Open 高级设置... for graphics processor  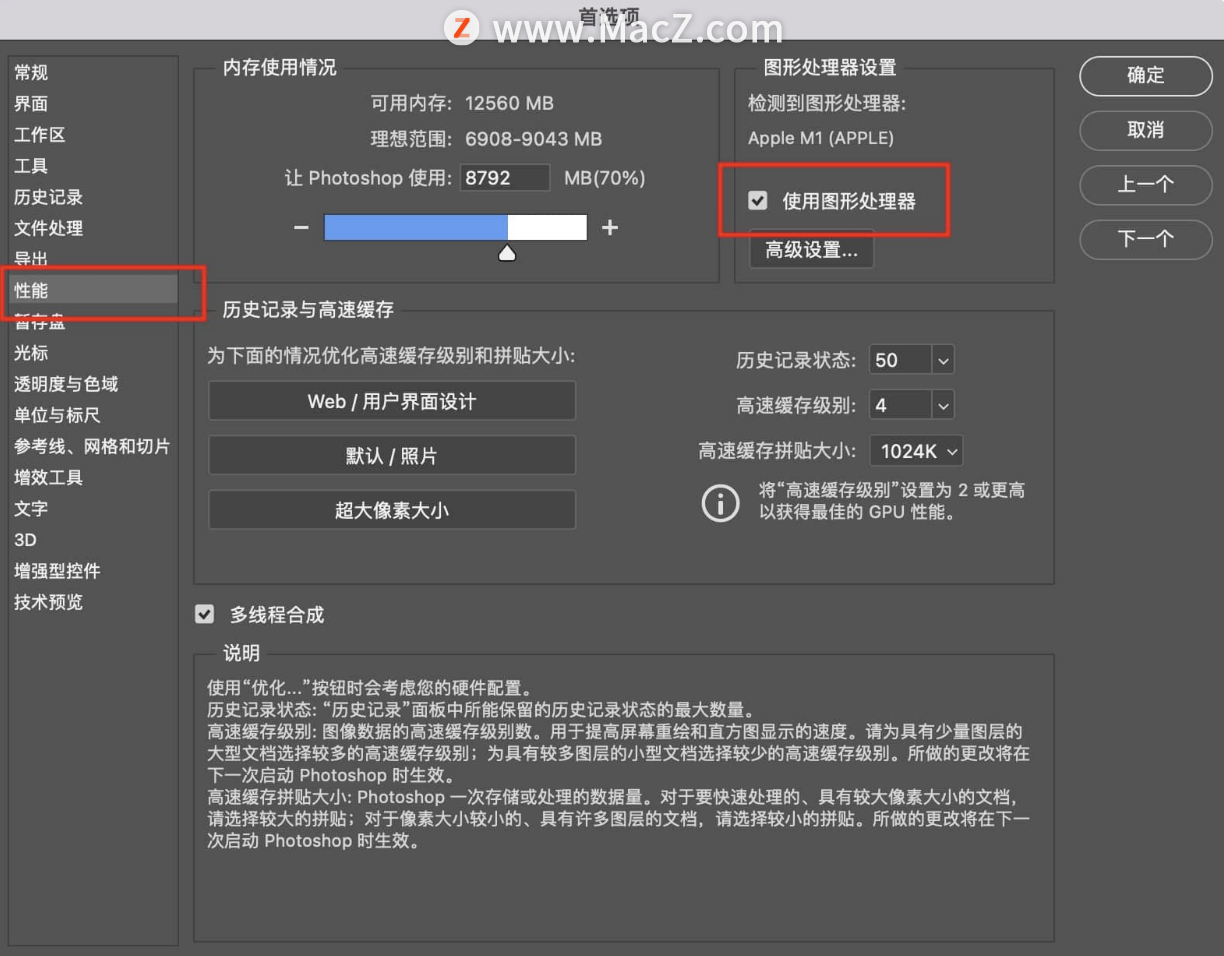(x=812, y=250)
